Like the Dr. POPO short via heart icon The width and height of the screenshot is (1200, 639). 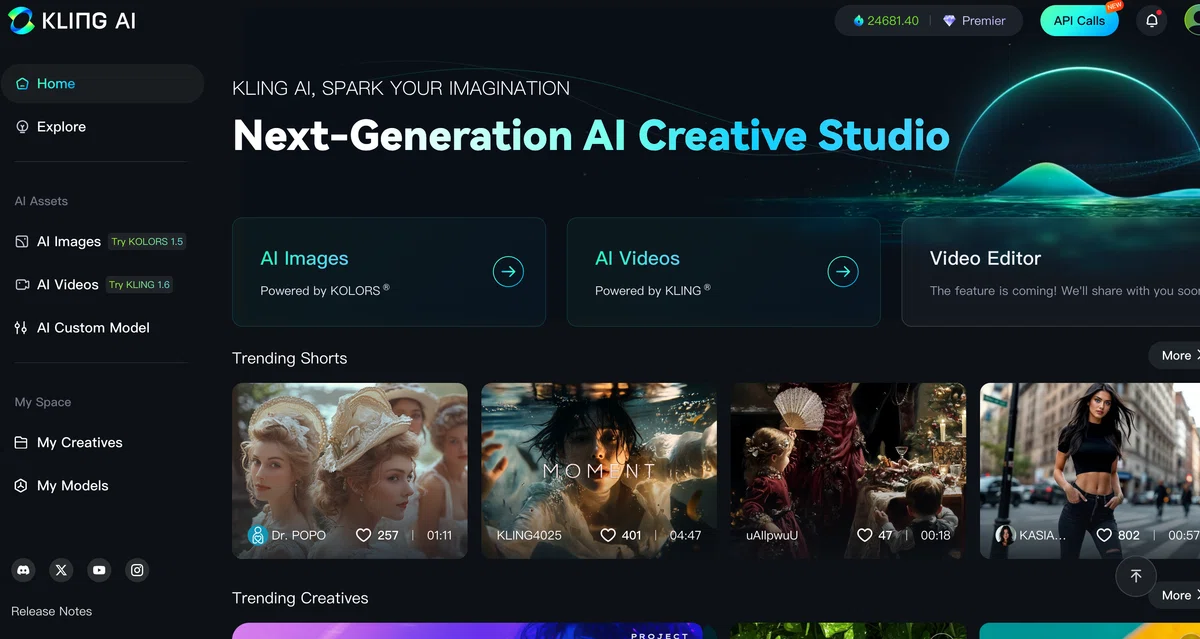(x=364, y=535)
